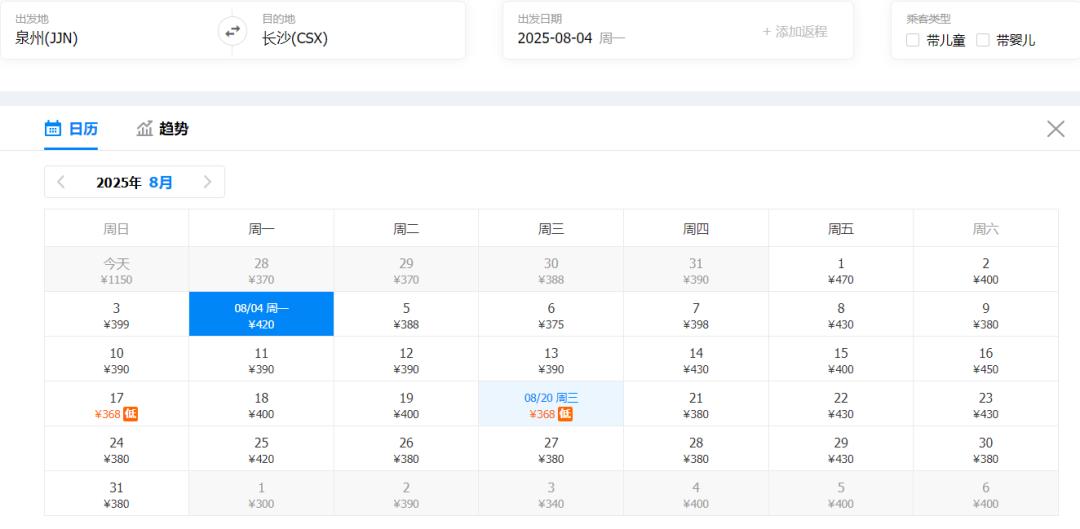The height and width of the screenshot is (529, 1080).
Task: Pick August 3 priced ¥399
Action: tap(116, 314)
